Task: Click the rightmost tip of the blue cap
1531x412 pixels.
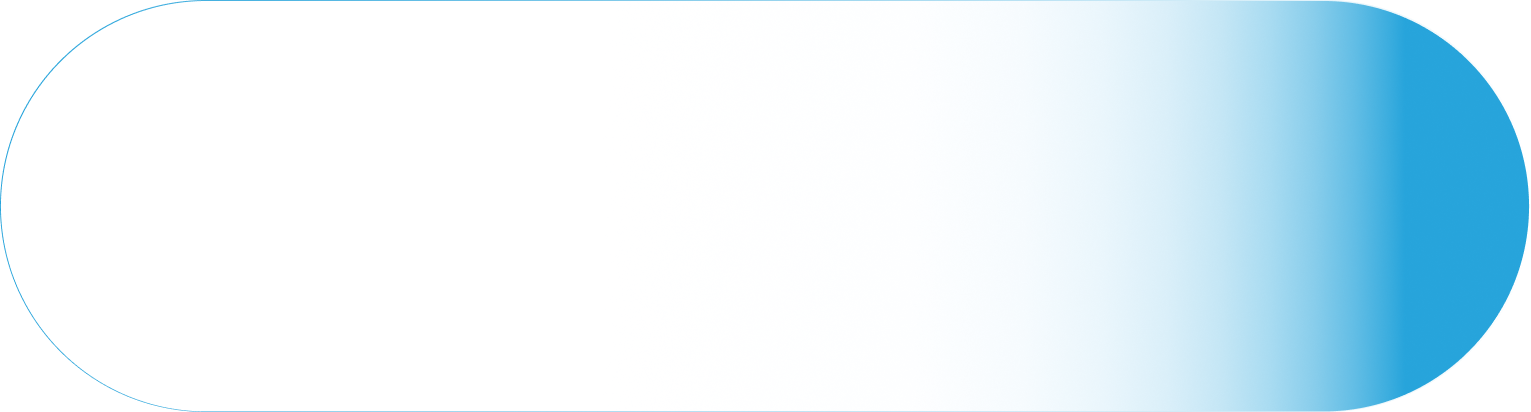Action: [x=1526, y=206]
